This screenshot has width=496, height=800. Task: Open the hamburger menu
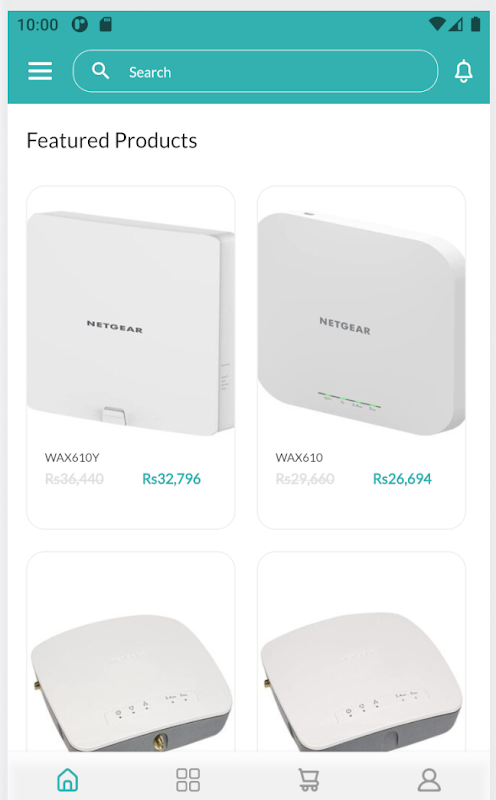[40, 71]
